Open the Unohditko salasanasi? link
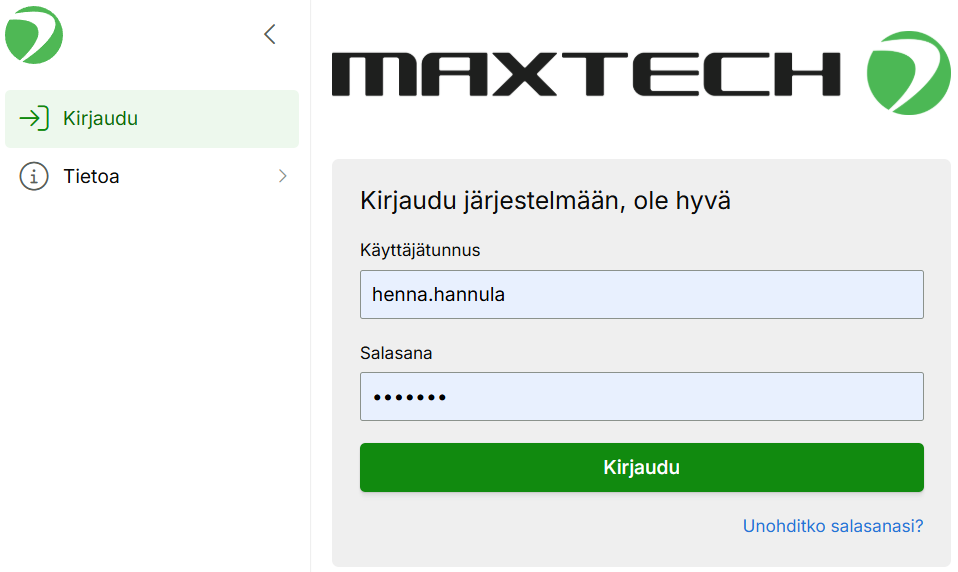This screenshot has height=572, width=958. 832,526
